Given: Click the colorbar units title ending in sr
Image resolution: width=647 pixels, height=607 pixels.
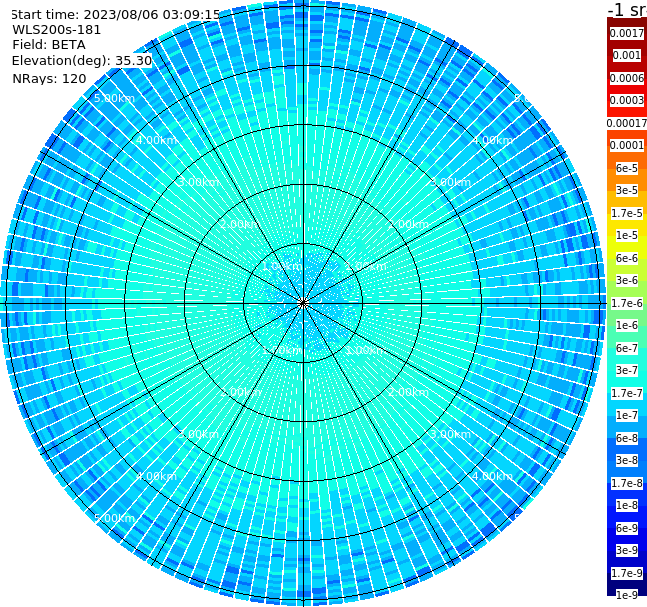Looking at the screenshot, I should tap(627, 9).
